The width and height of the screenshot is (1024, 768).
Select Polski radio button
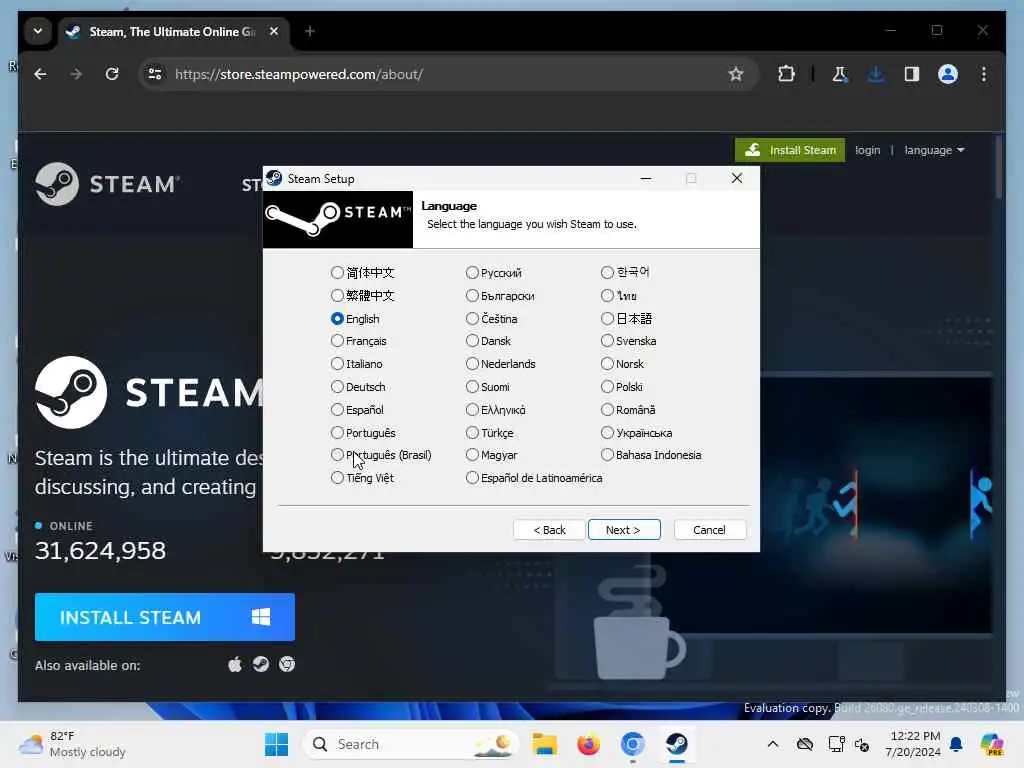tap(607, 387)
